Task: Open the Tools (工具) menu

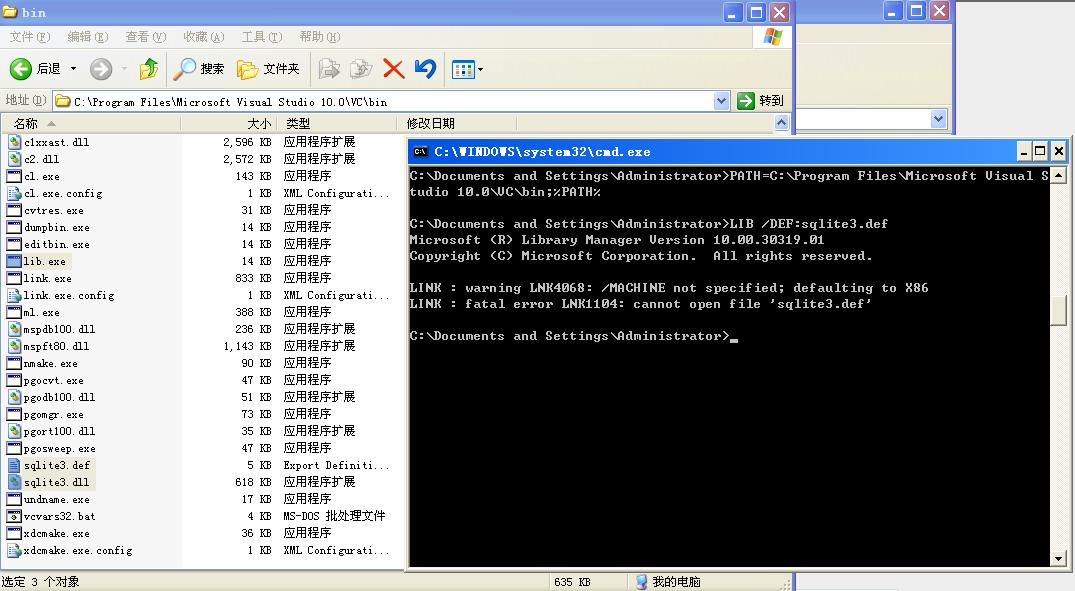Action: point(262,36)
